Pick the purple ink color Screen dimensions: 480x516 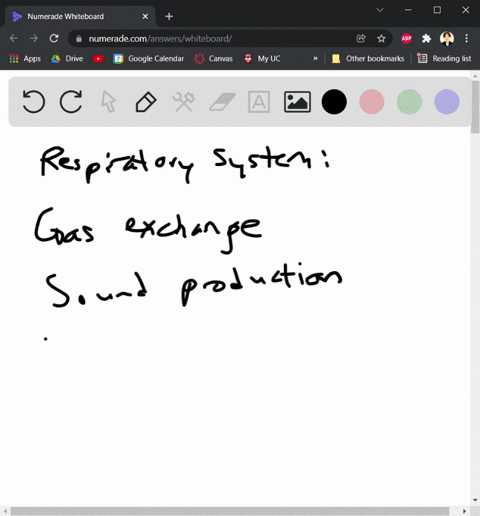coord(447,102)
